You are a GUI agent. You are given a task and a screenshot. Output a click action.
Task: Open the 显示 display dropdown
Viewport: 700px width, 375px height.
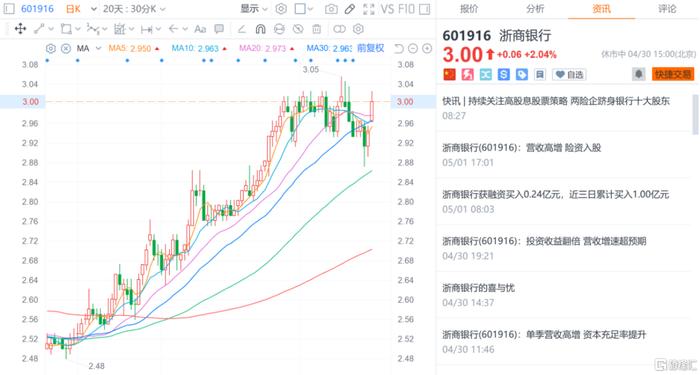[254, 9]
